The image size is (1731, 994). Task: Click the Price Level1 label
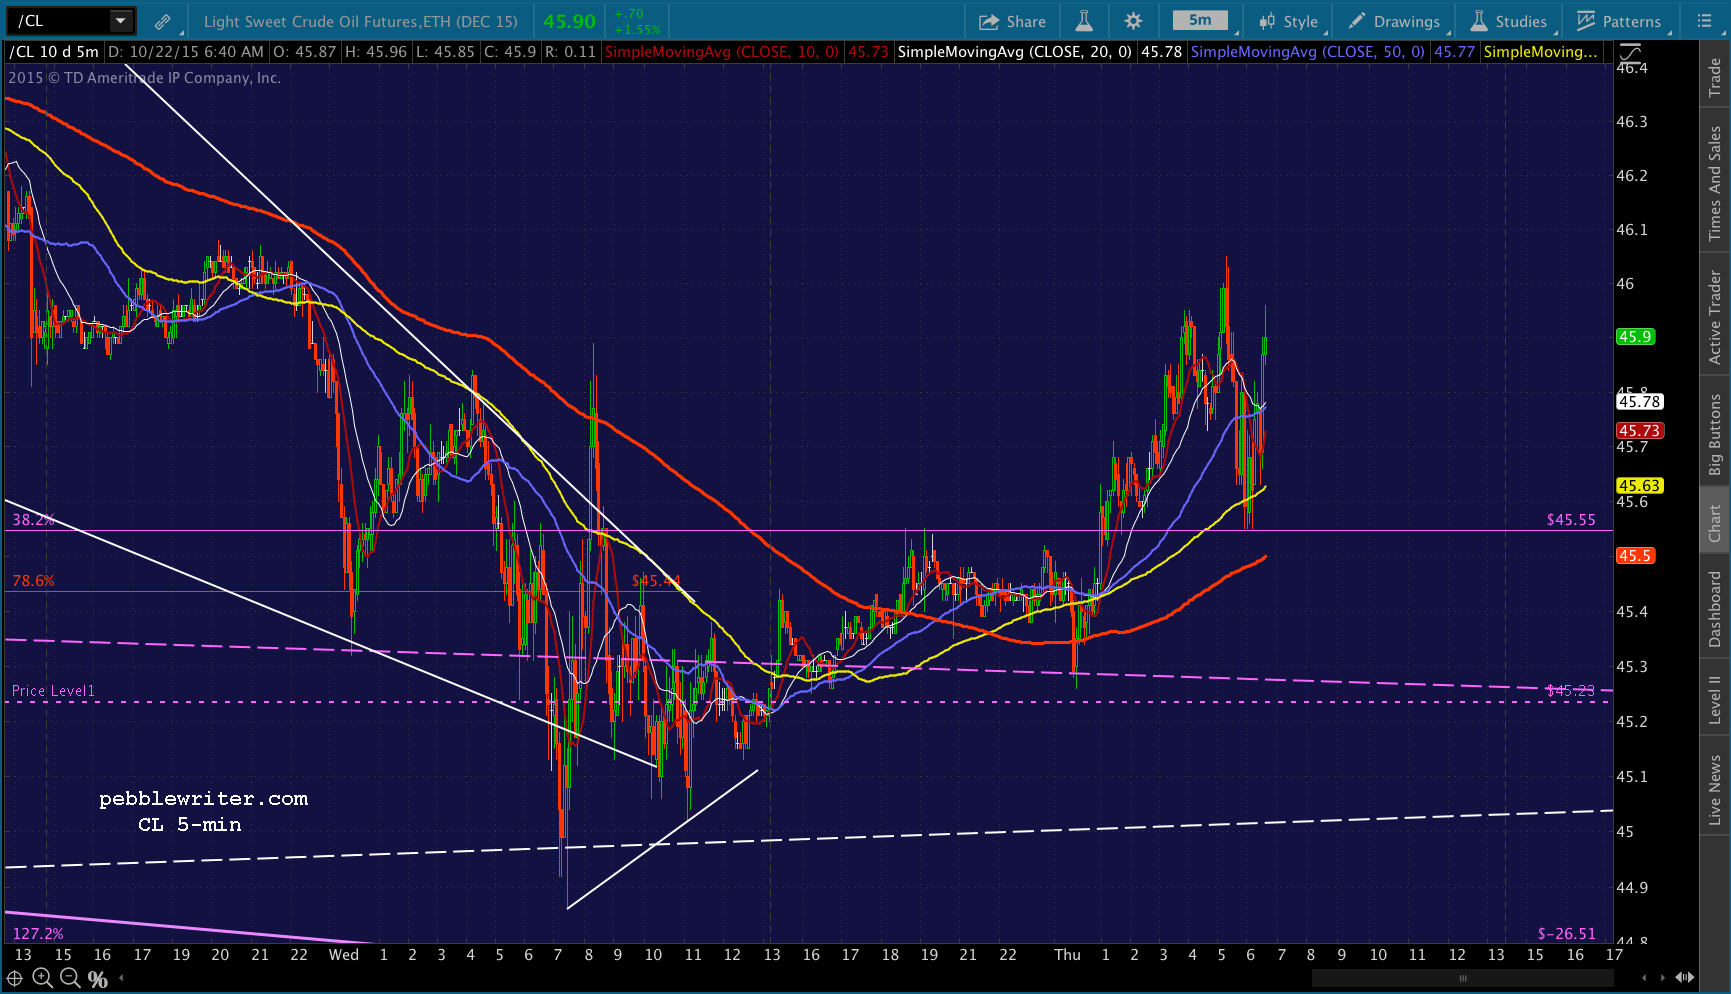[x=53, y=691]
